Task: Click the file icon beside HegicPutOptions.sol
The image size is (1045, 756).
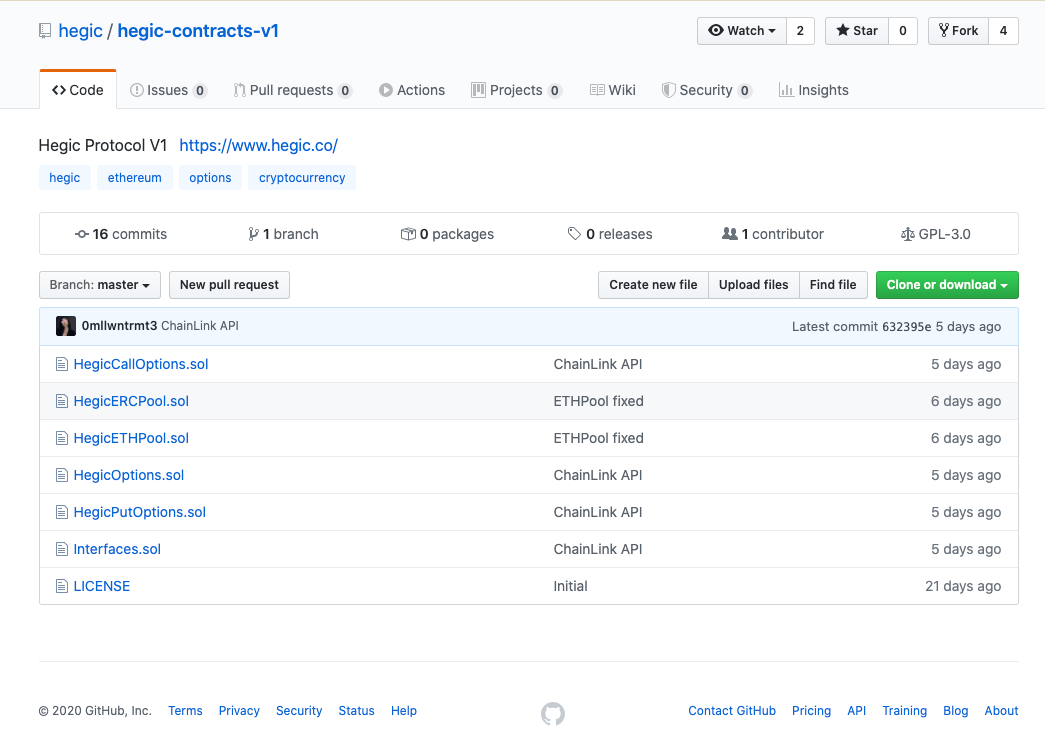Action: point(61,512)
